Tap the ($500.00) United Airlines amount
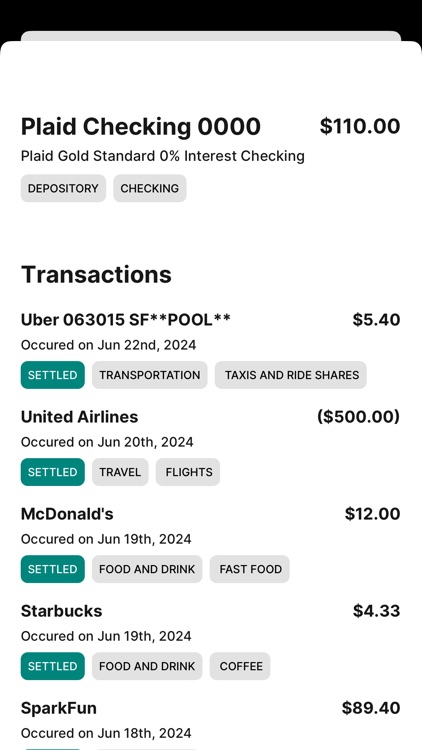 click(358, 417)
